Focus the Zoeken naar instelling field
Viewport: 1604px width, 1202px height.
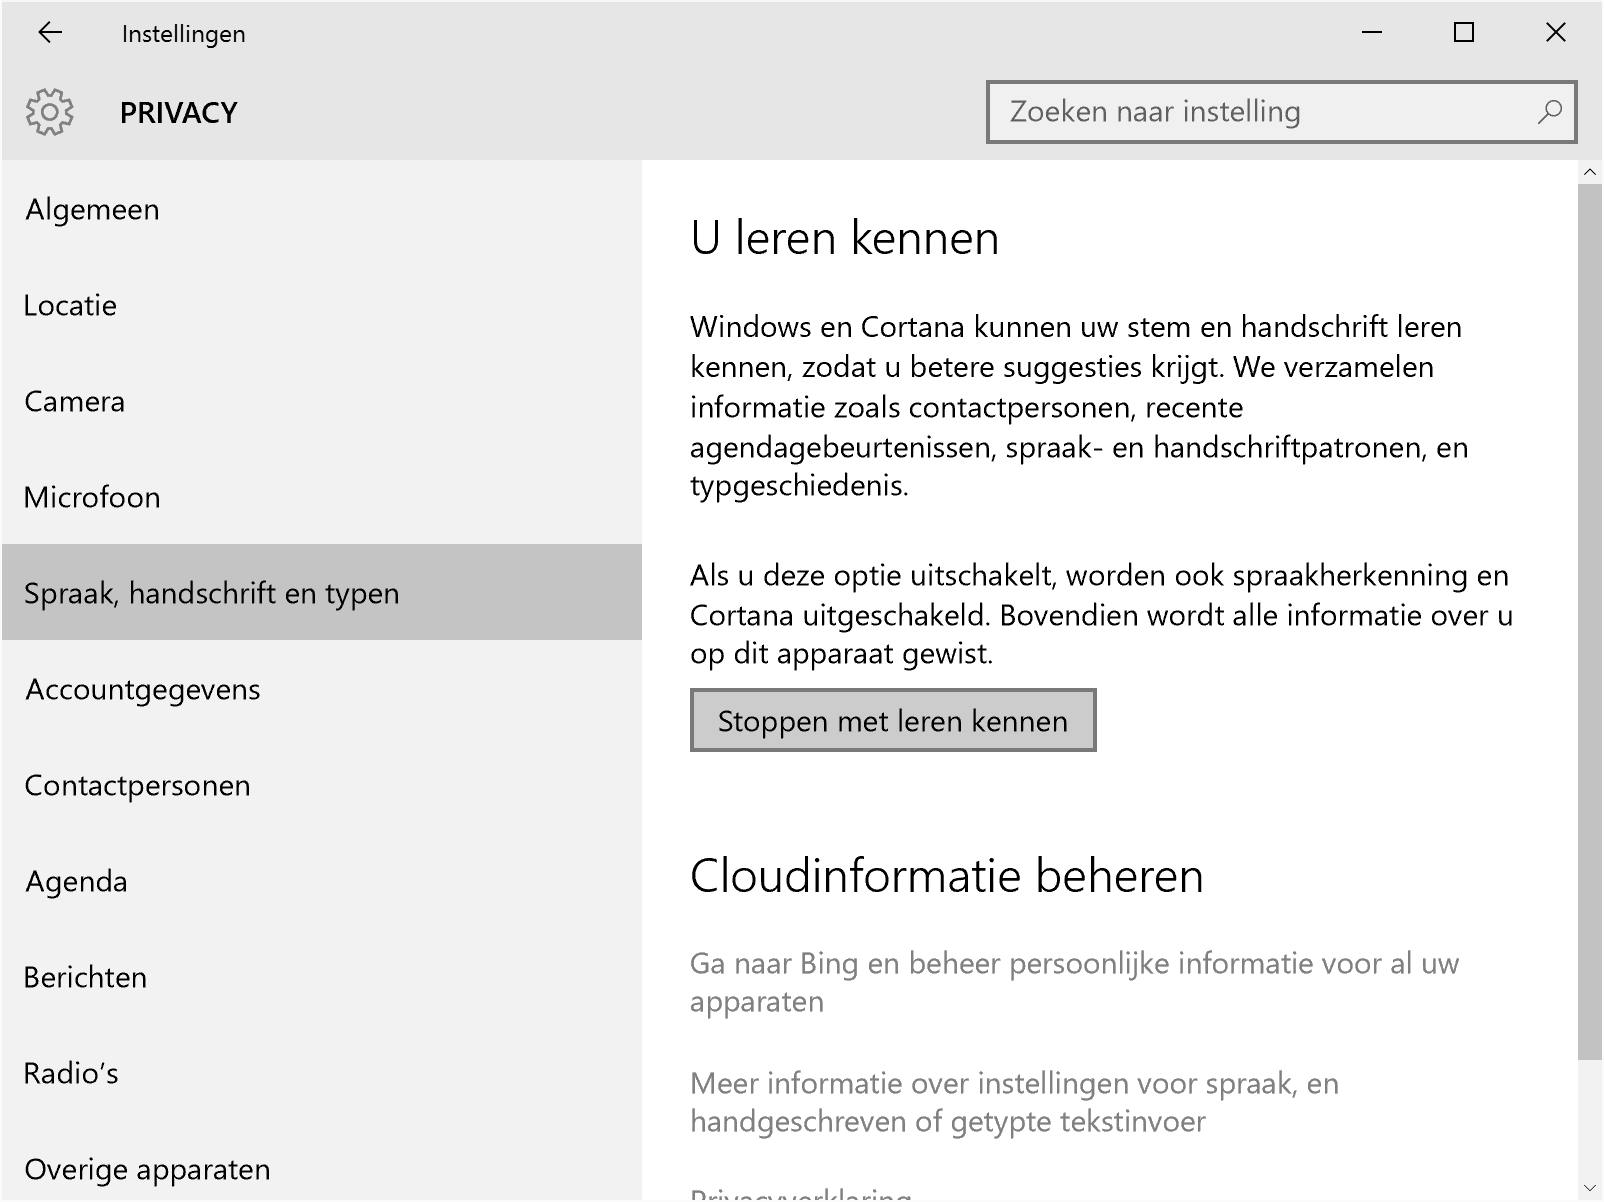(x=1260, y=112)
